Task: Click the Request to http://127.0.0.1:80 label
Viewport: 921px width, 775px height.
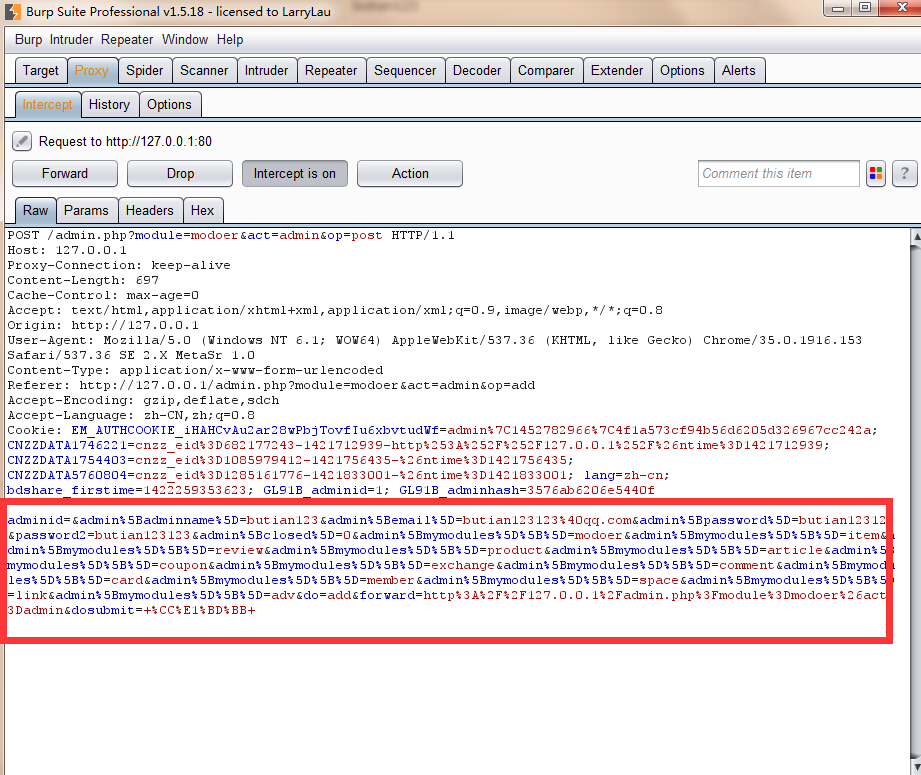Action: click(125, 142)
